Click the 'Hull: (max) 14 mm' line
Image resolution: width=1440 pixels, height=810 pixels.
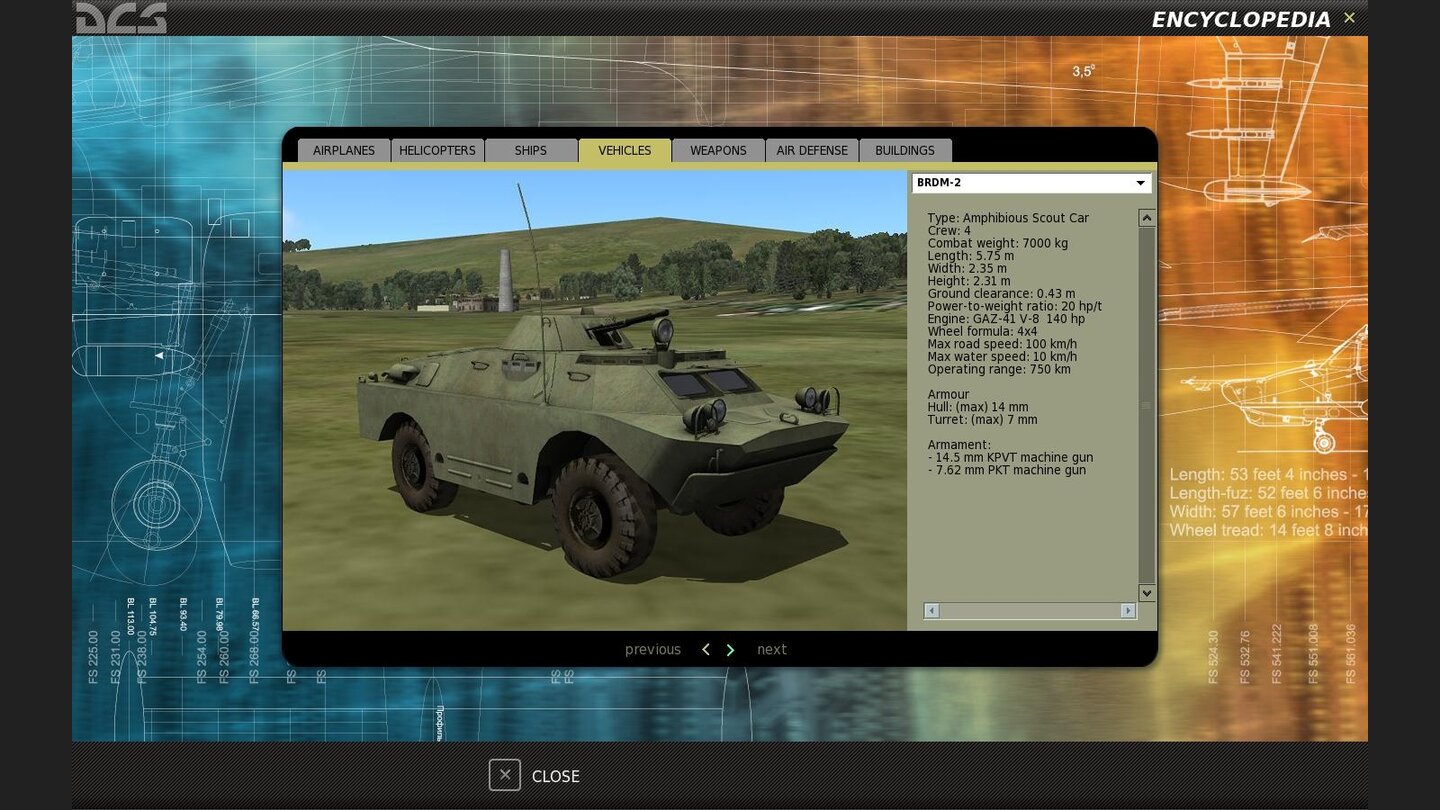click(x=978, y=407)
